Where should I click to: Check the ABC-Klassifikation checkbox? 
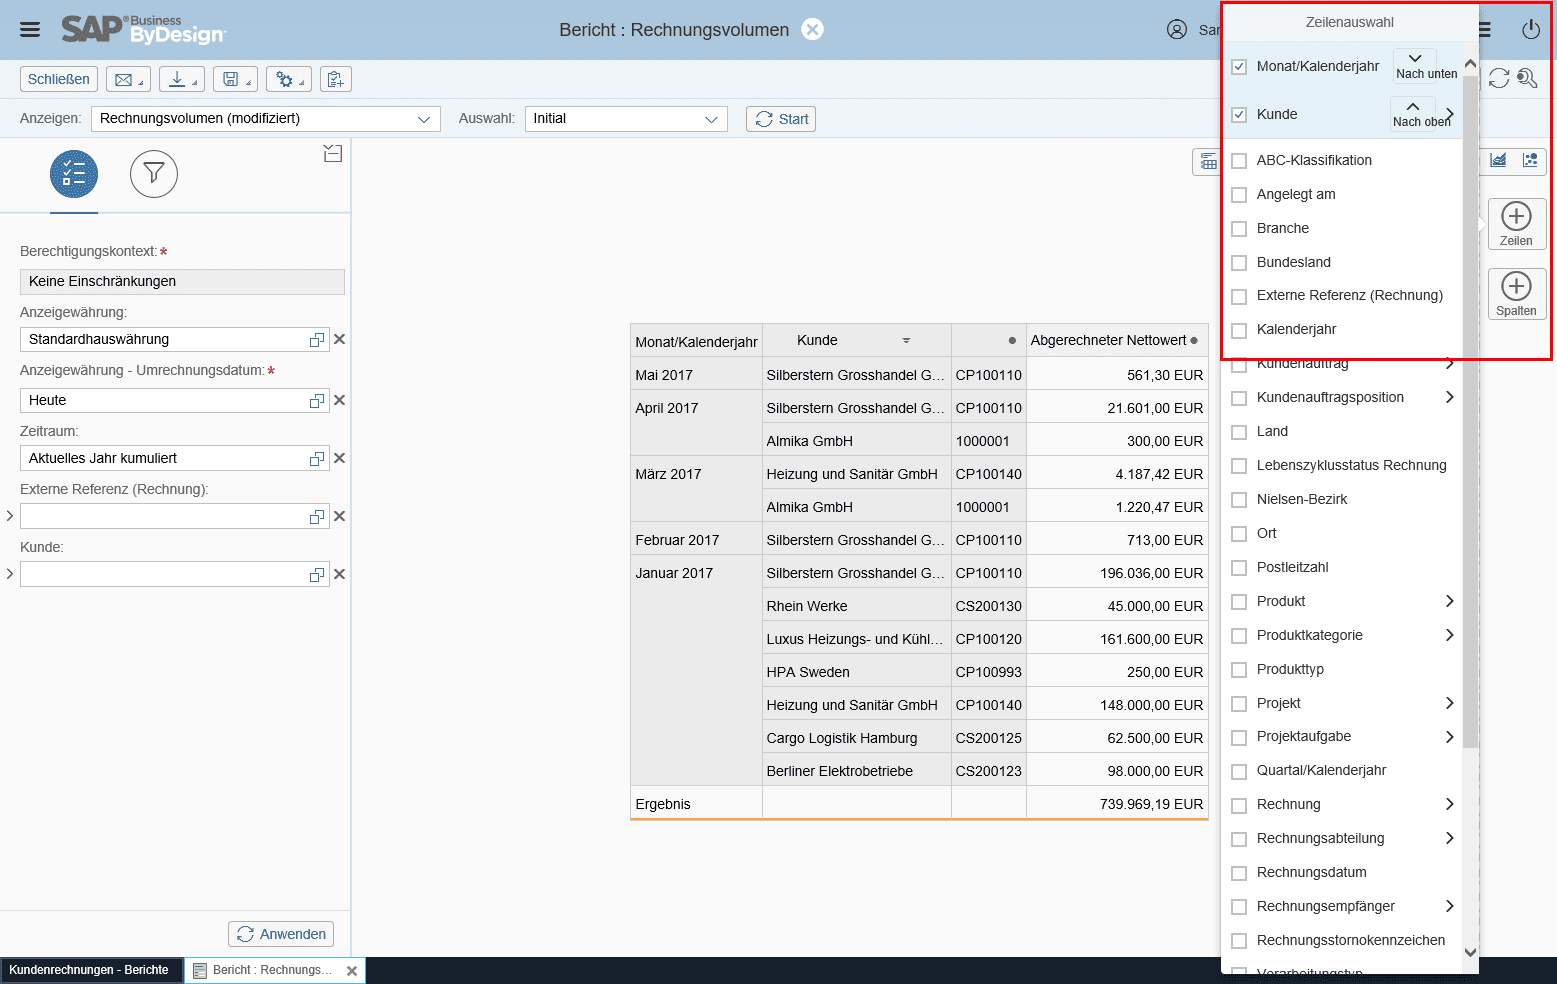pyautogui.click(x=1239, y=161)
